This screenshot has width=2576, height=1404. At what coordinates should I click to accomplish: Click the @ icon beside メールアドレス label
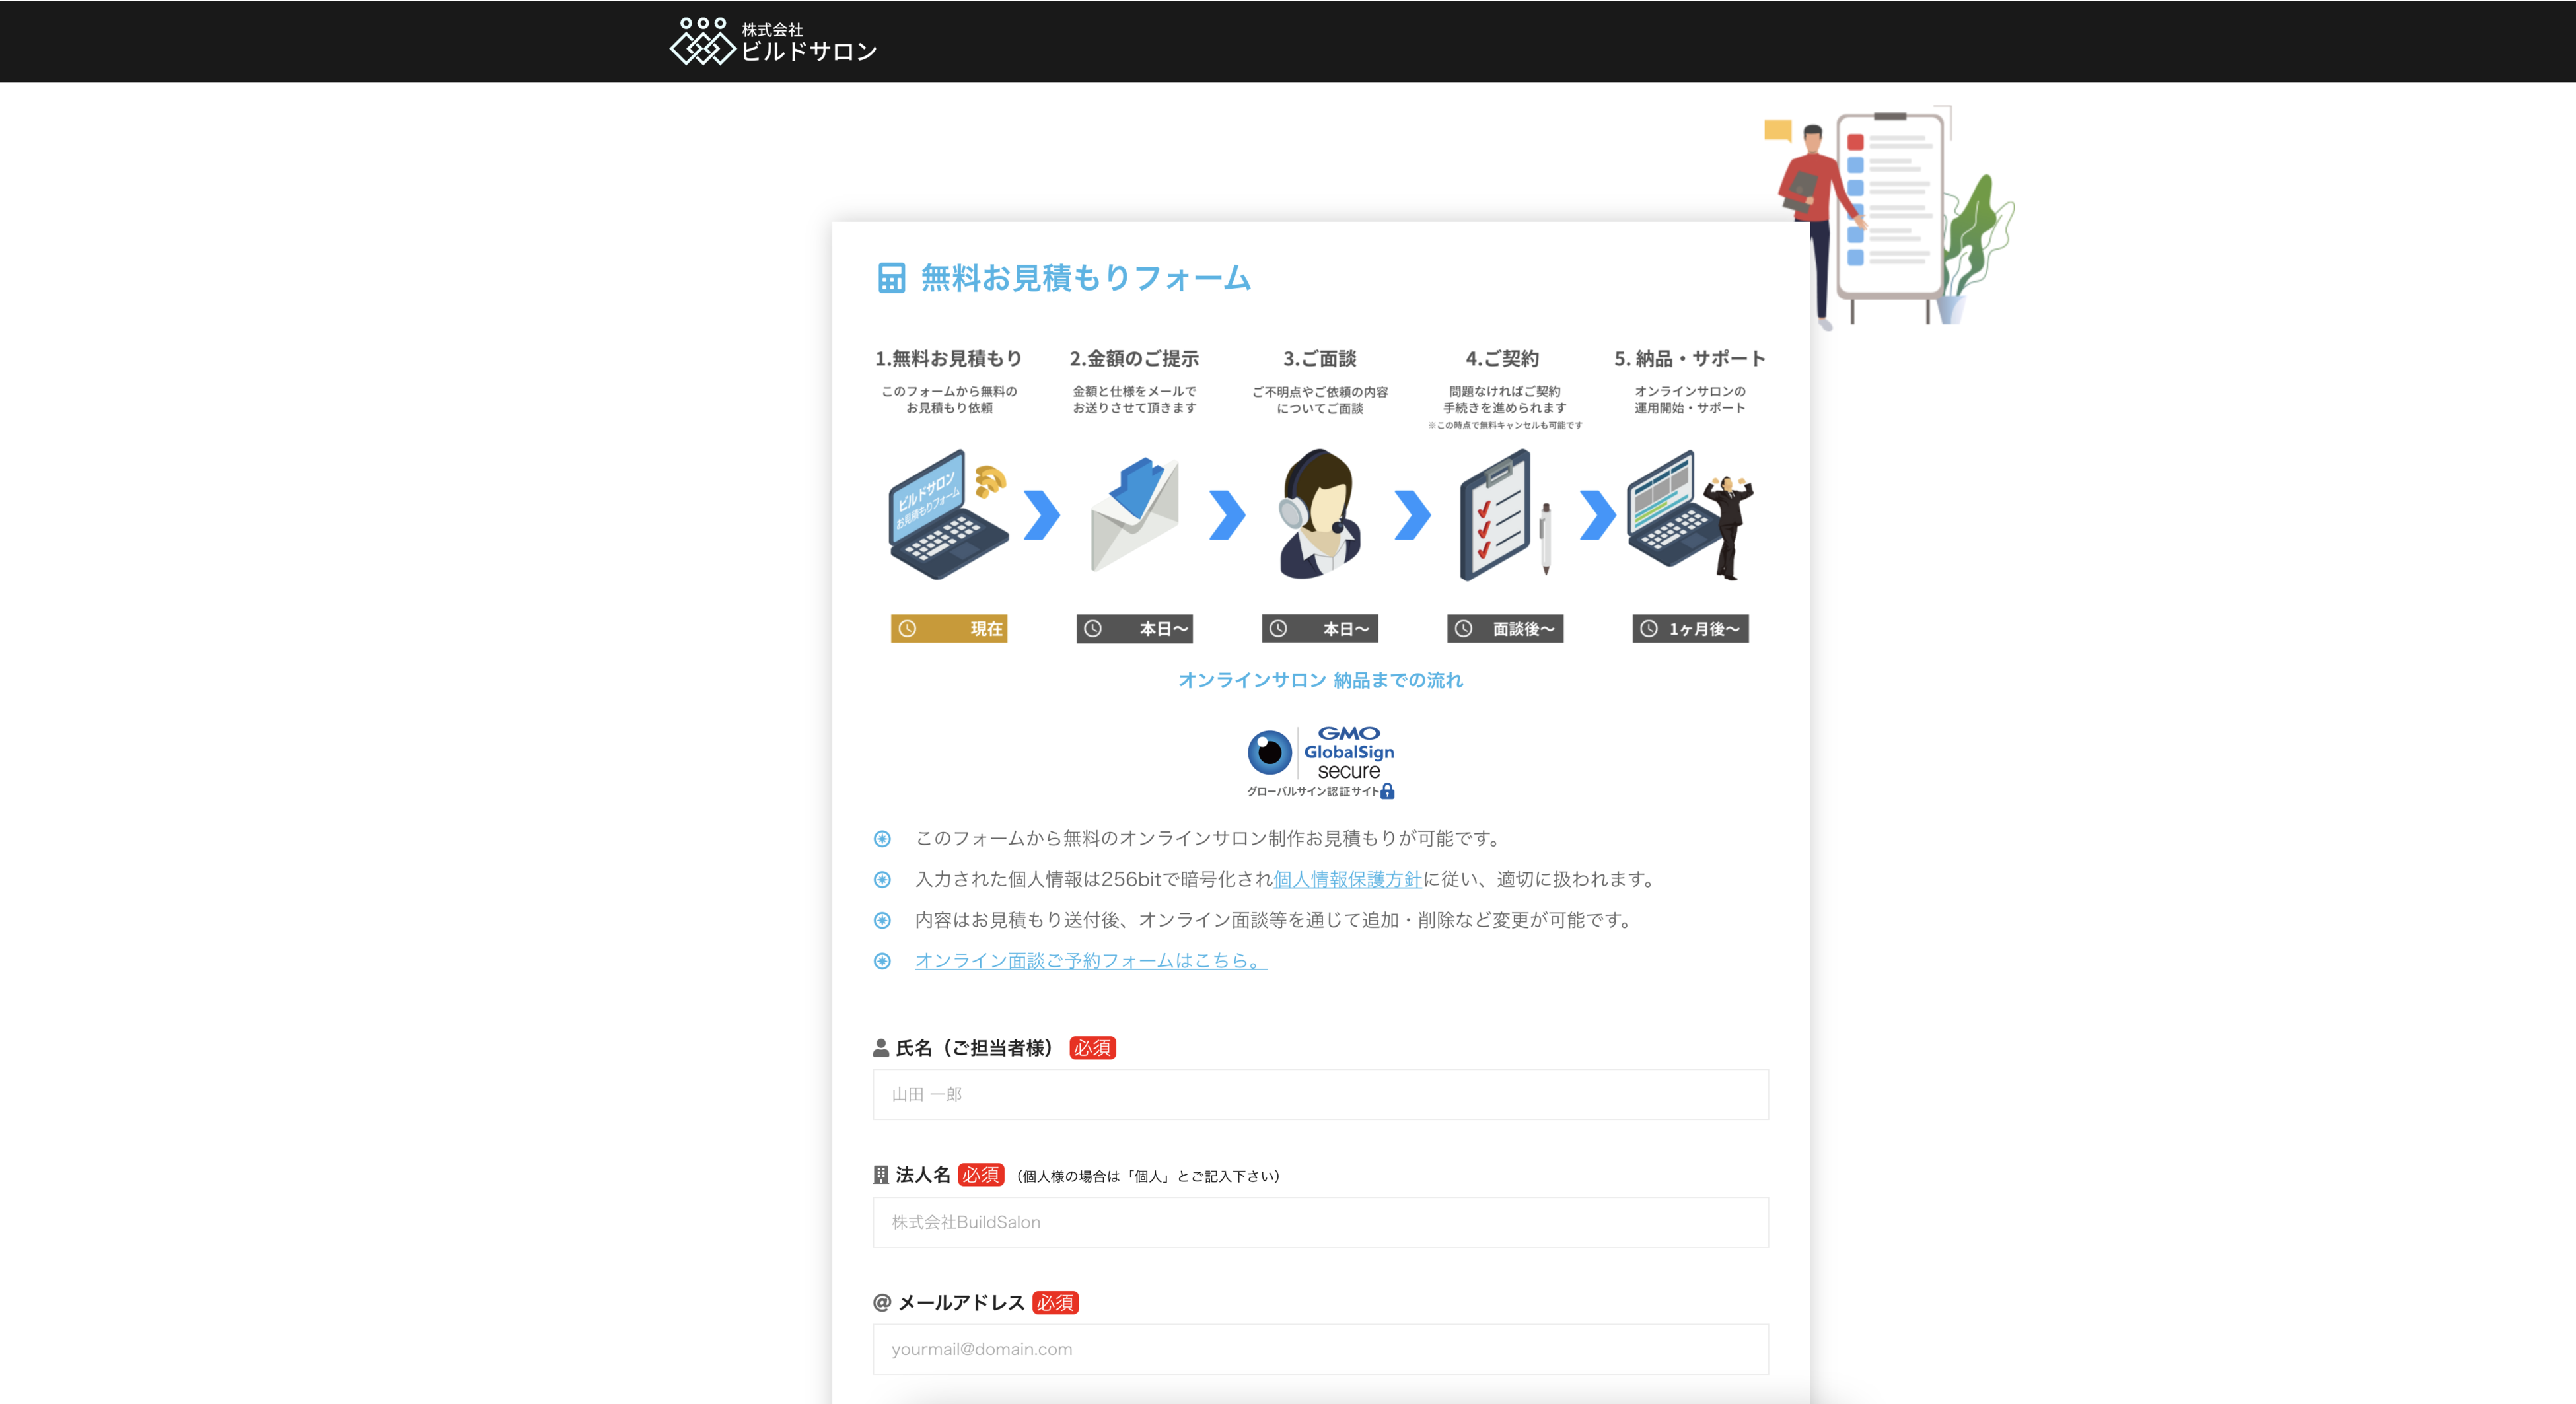(x=881, y=1302)
